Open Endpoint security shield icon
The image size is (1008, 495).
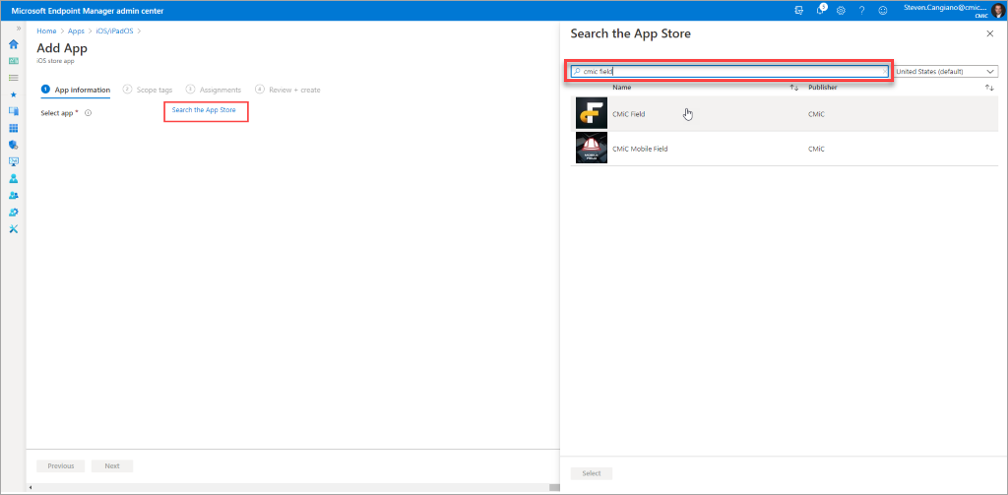(x=14, y=145)
